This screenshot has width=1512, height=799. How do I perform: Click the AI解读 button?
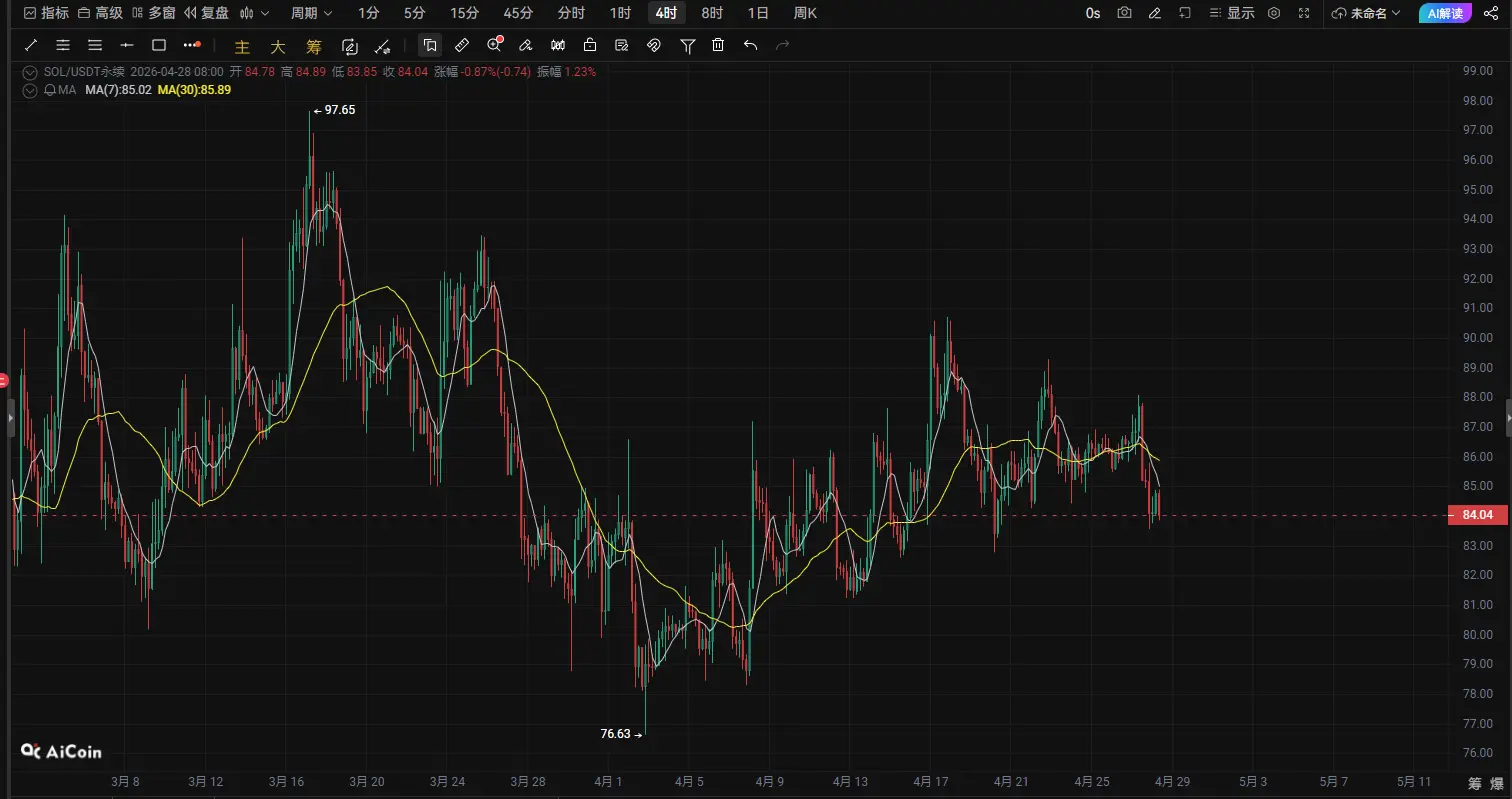click(x=1444, y=13)
